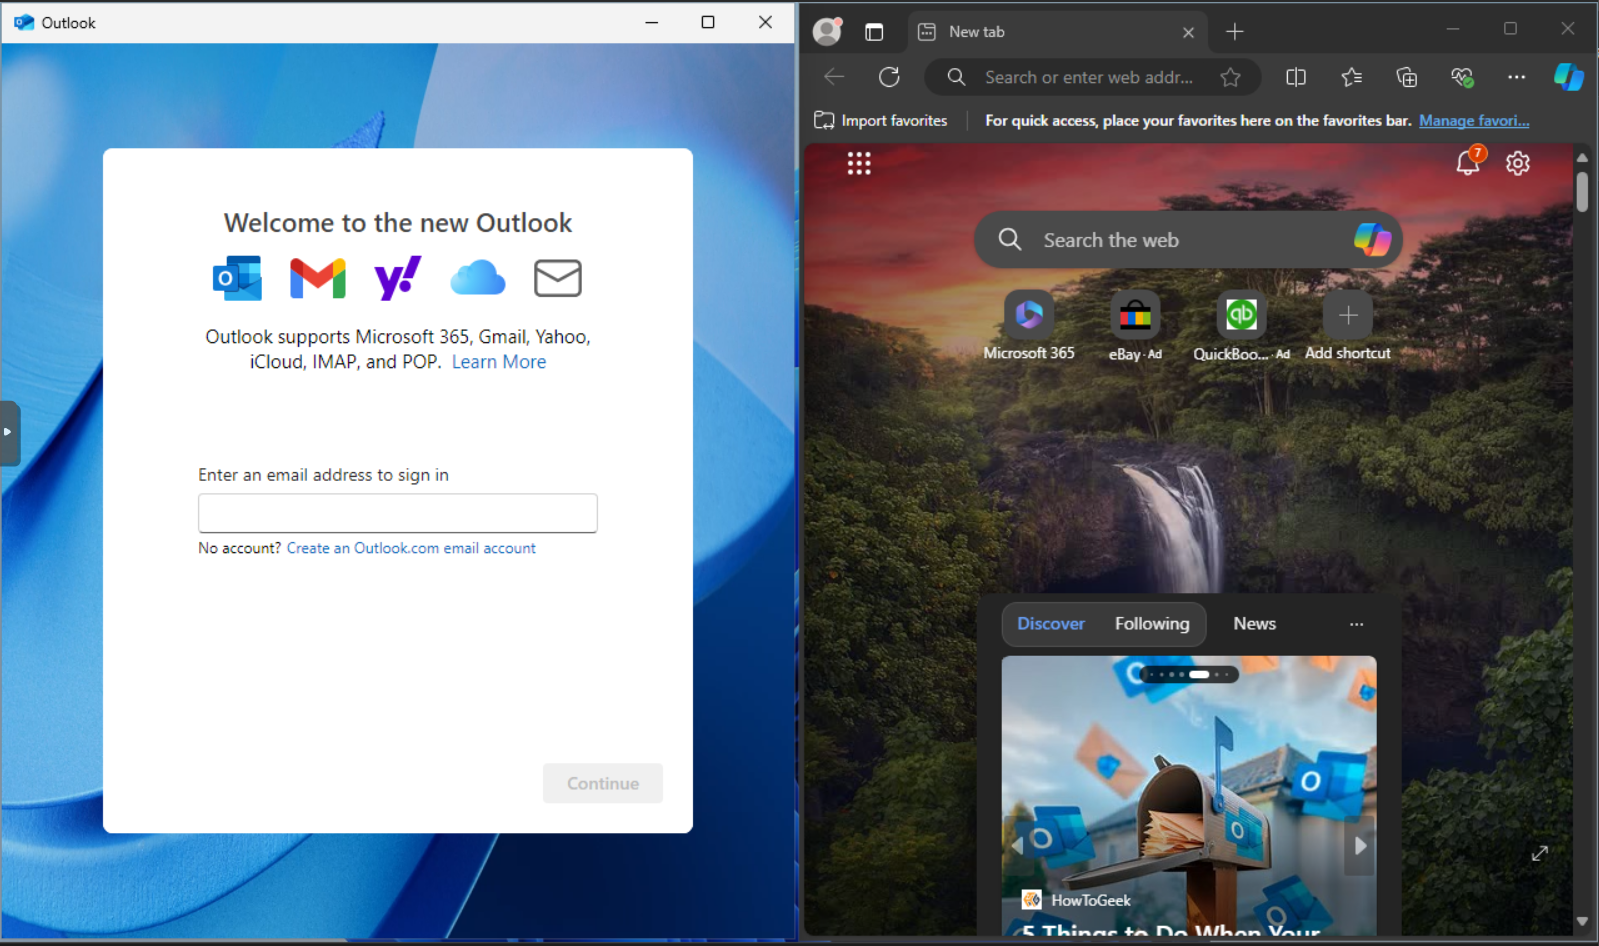Close the New tab tab
The height and width of the screenshot is (946, 1599).
[x=1188, y=32]
